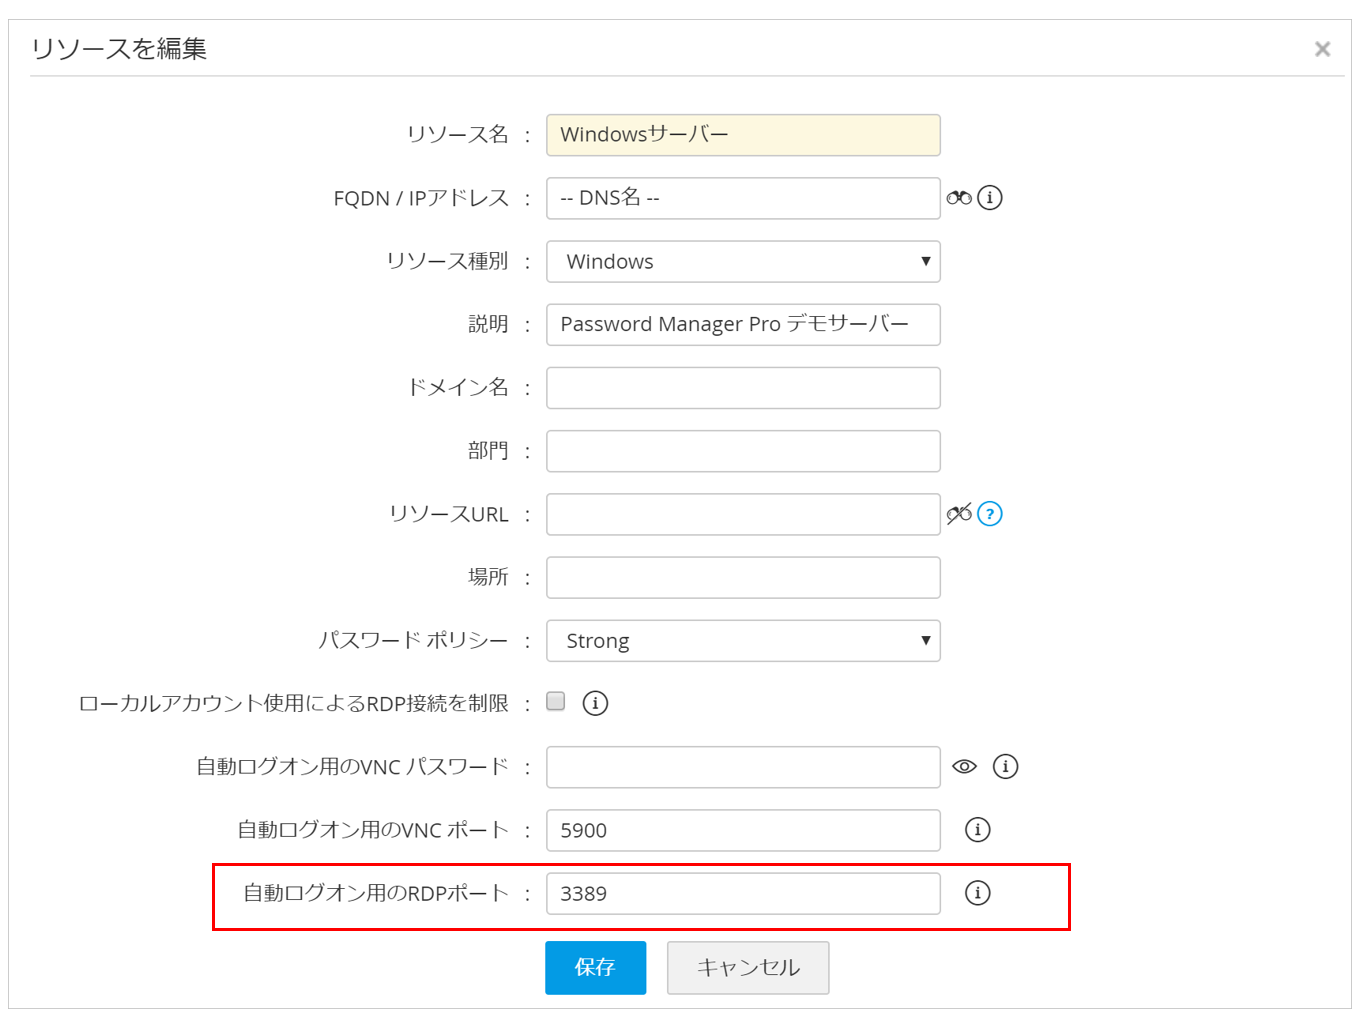Image resolution: width=1359 pixels, height=1015 pixels.
Task: Click the キャンセル button
Action: point(748,968)
